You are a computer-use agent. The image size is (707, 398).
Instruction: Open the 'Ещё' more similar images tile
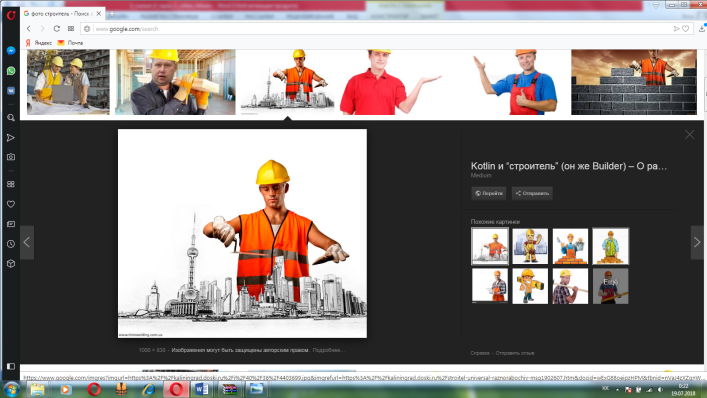611,286
